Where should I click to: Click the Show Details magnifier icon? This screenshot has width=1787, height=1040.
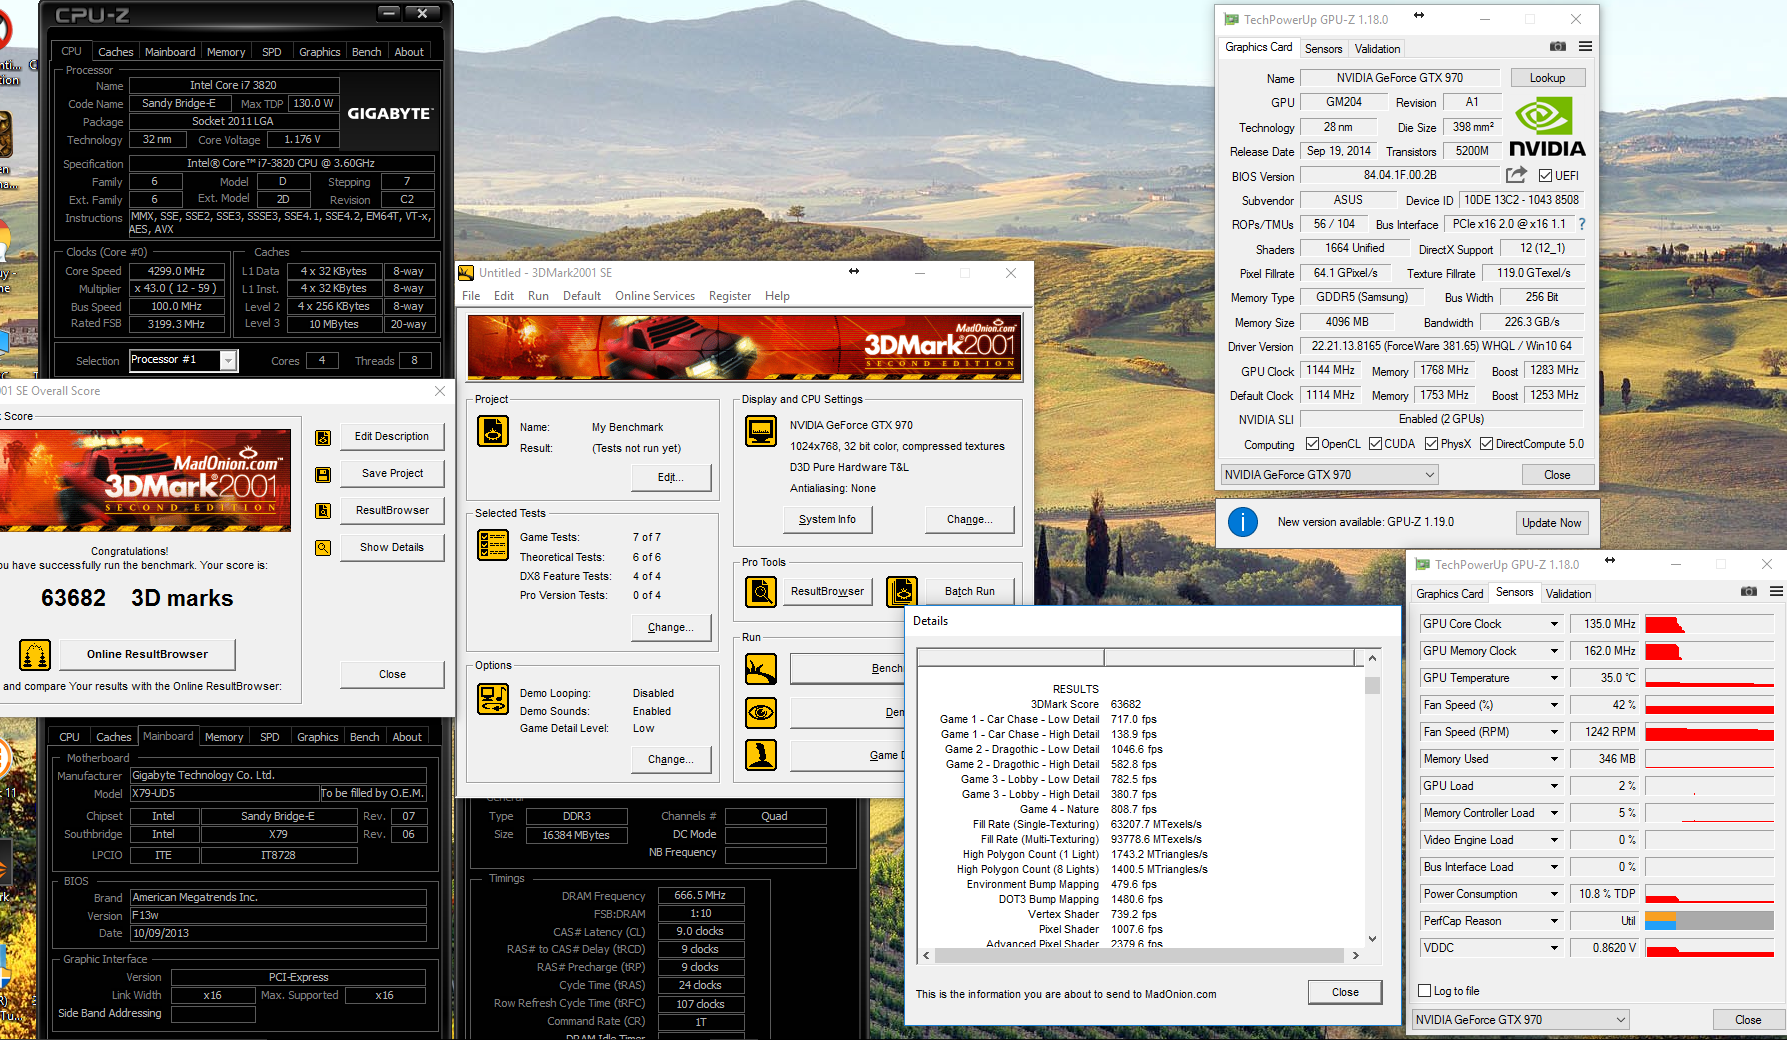coord(323,548)
